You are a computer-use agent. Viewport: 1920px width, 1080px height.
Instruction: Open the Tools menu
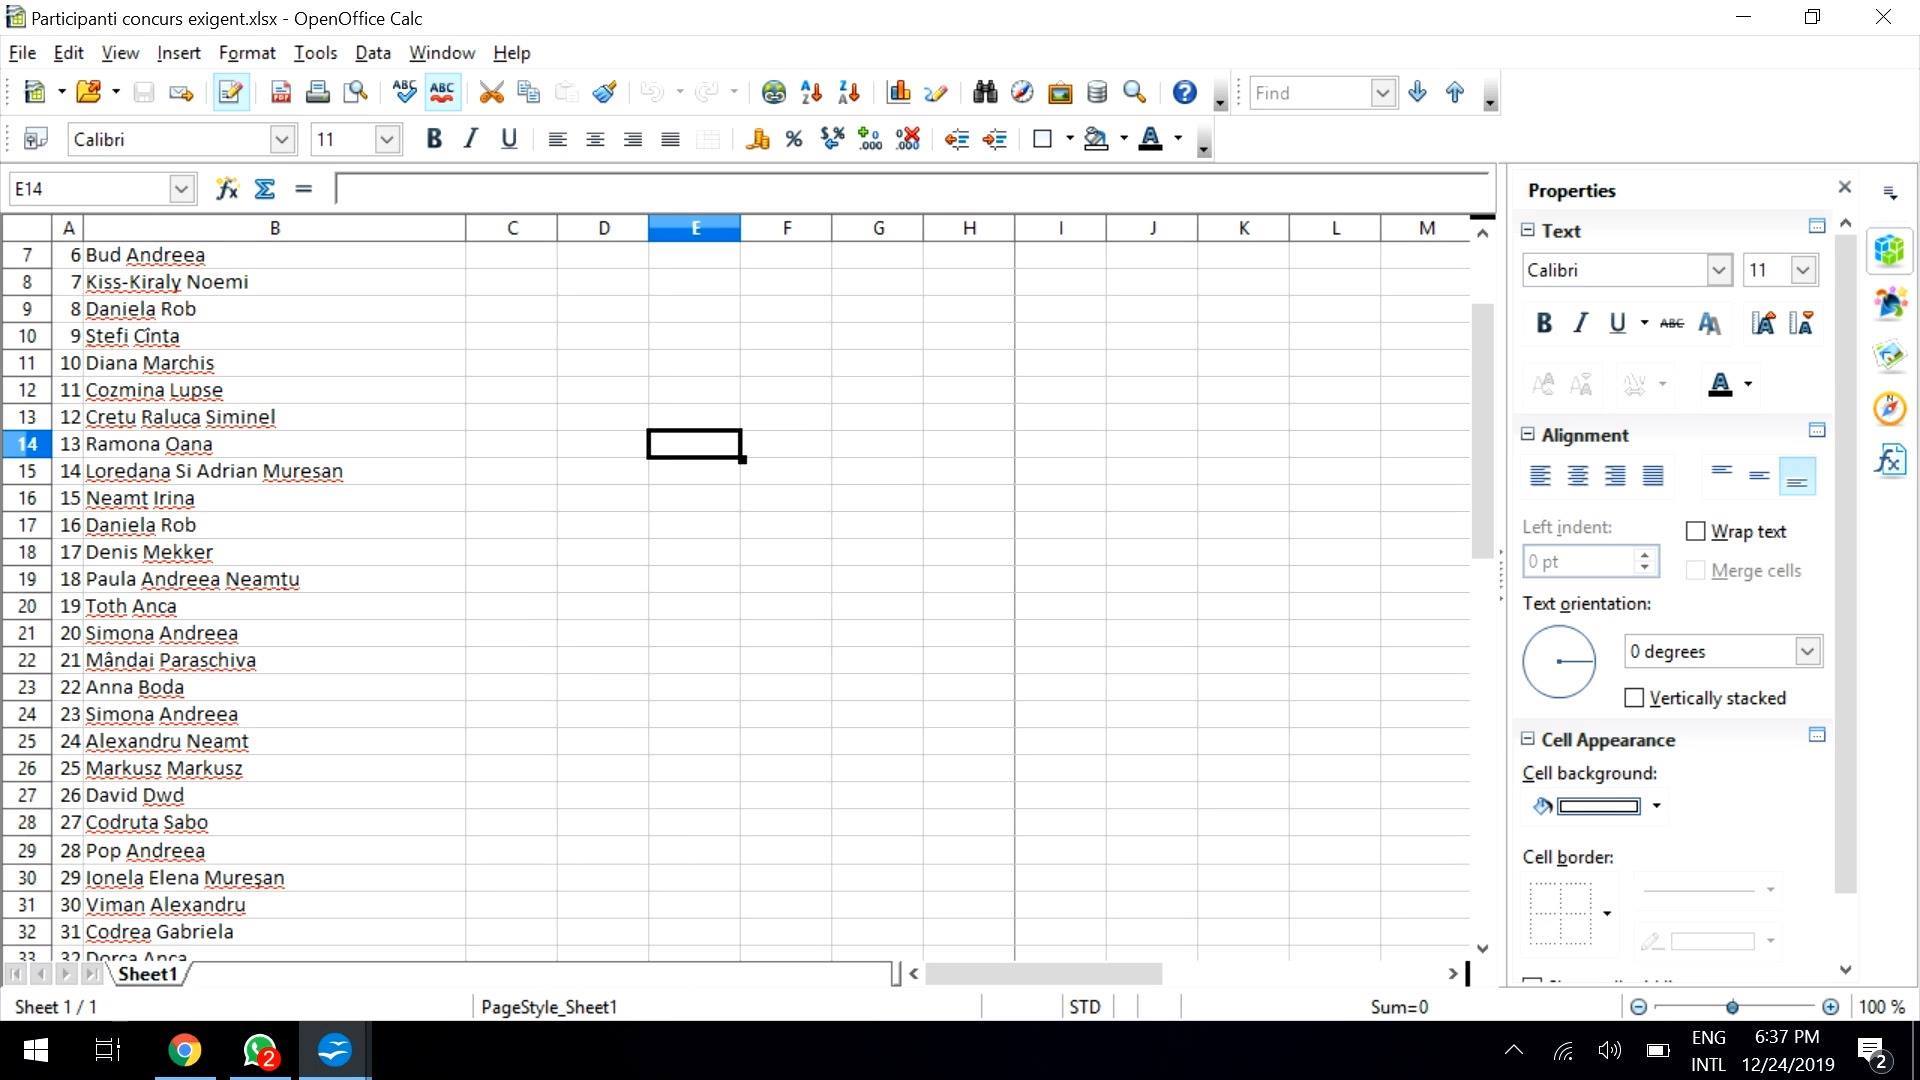click(x=315, y=53)
